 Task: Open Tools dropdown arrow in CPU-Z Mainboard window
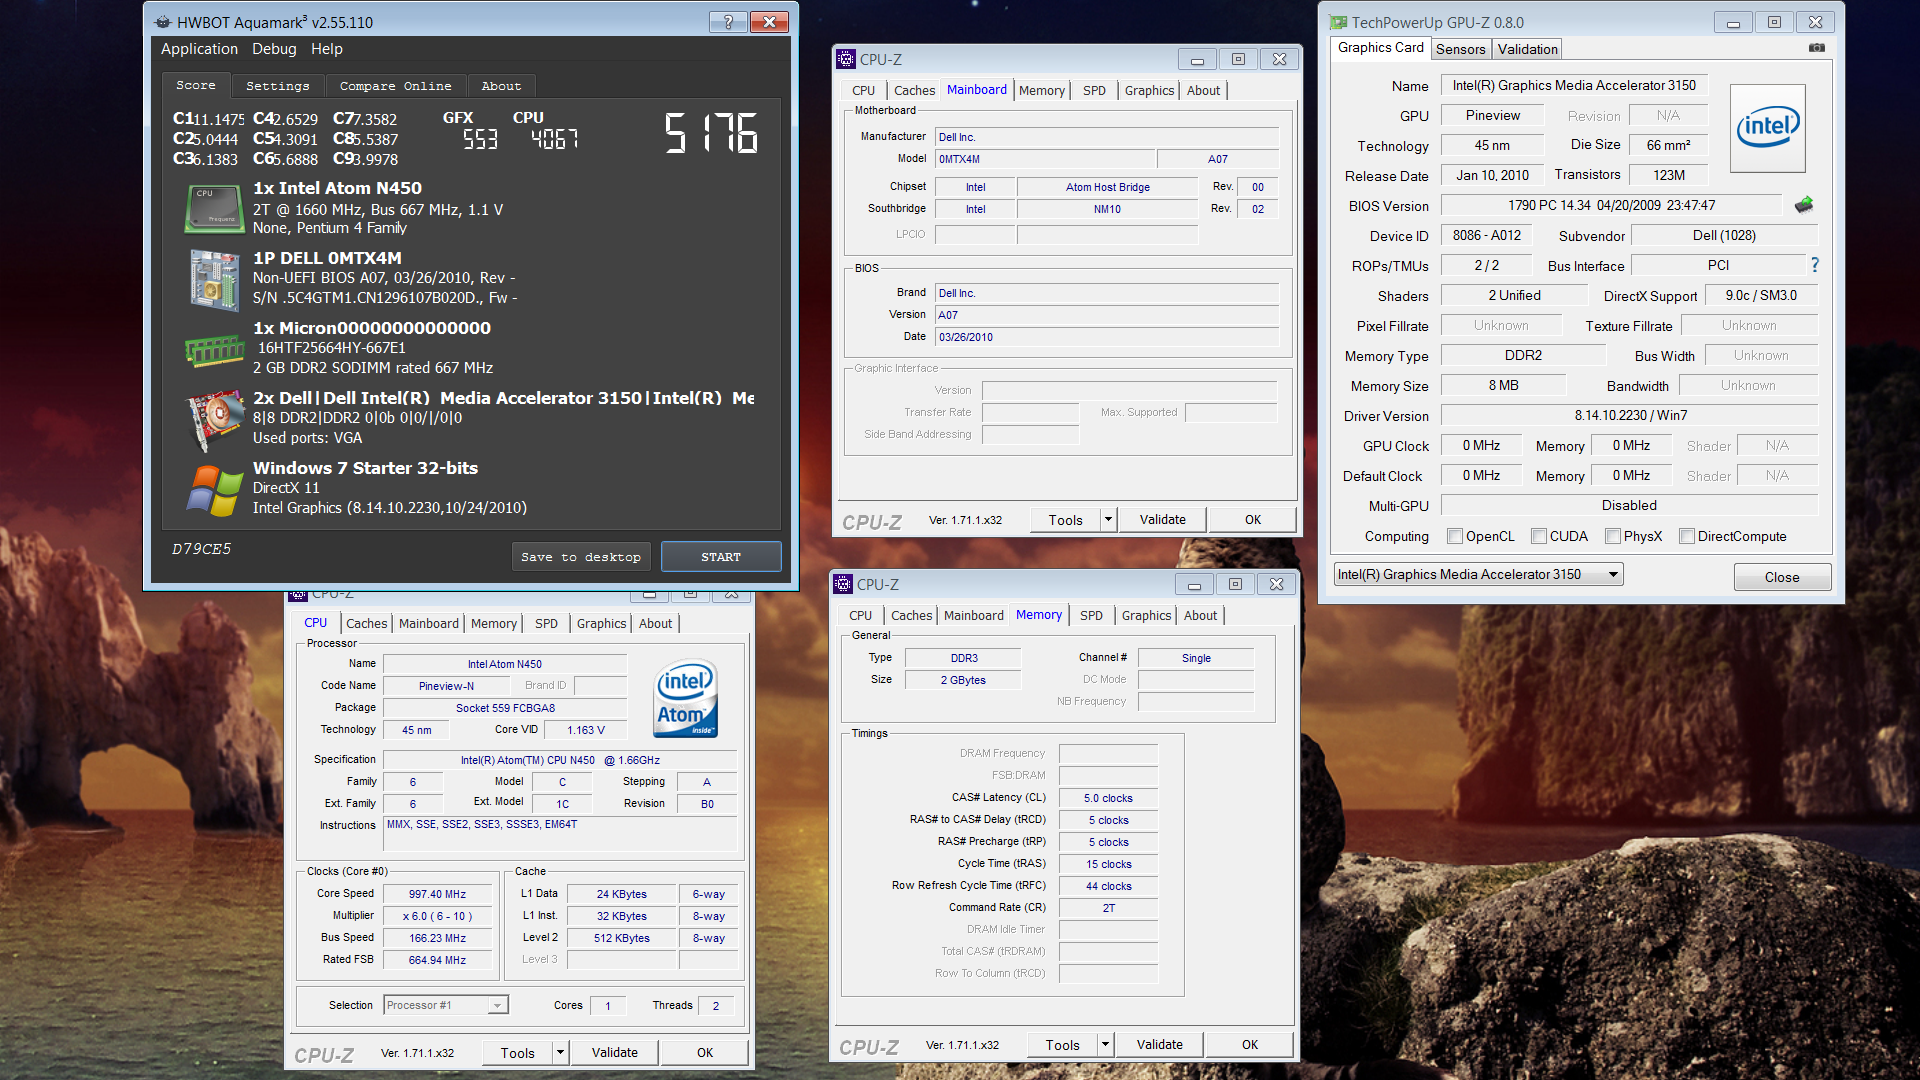coord(1107,519)
